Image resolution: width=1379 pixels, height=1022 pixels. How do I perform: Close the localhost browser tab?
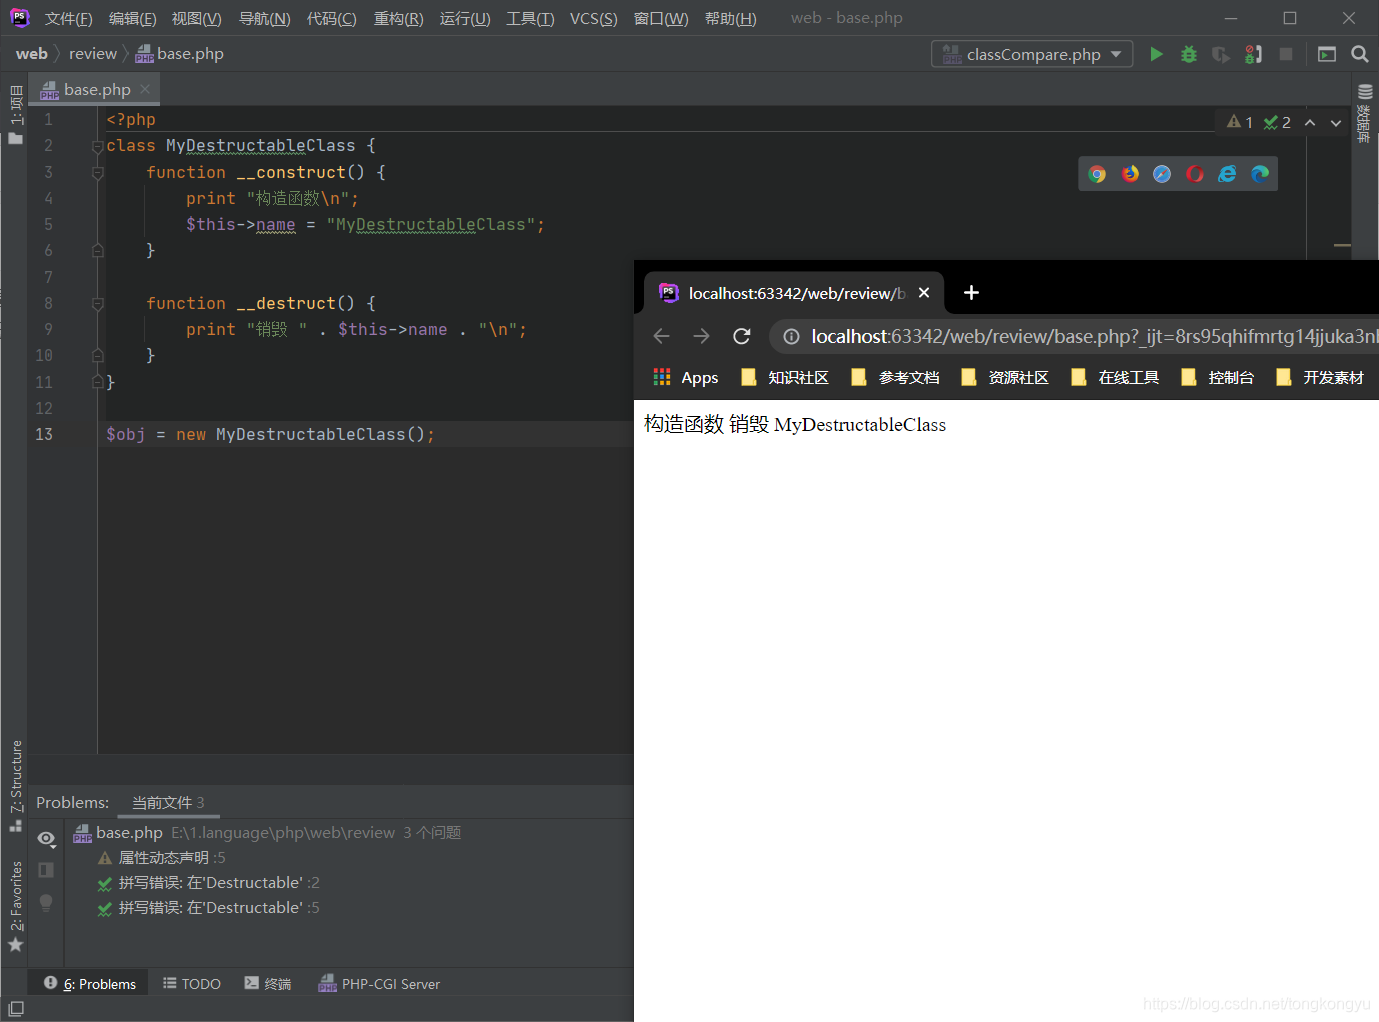[924, 293]
